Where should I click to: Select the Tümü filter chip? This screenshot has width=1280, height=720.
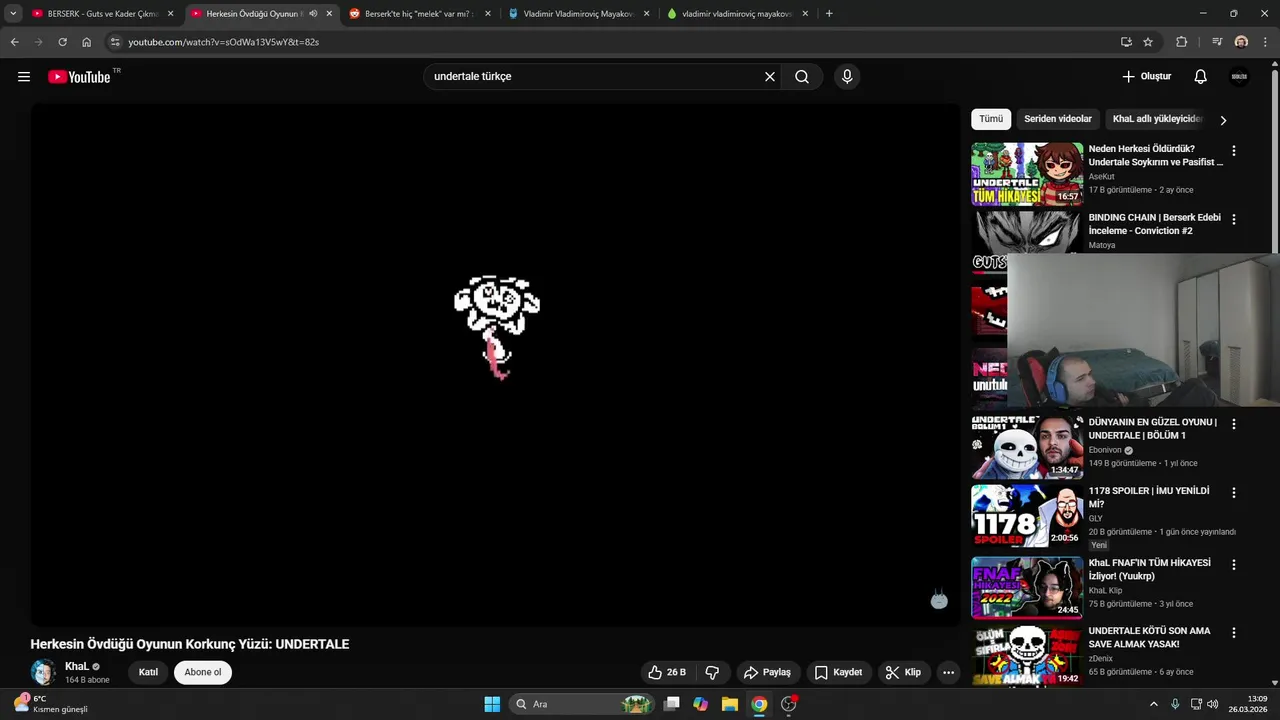point(991,119)
